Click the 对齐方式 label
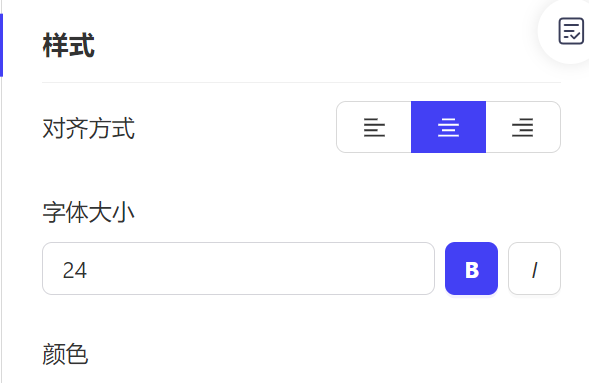 [89, 128]
